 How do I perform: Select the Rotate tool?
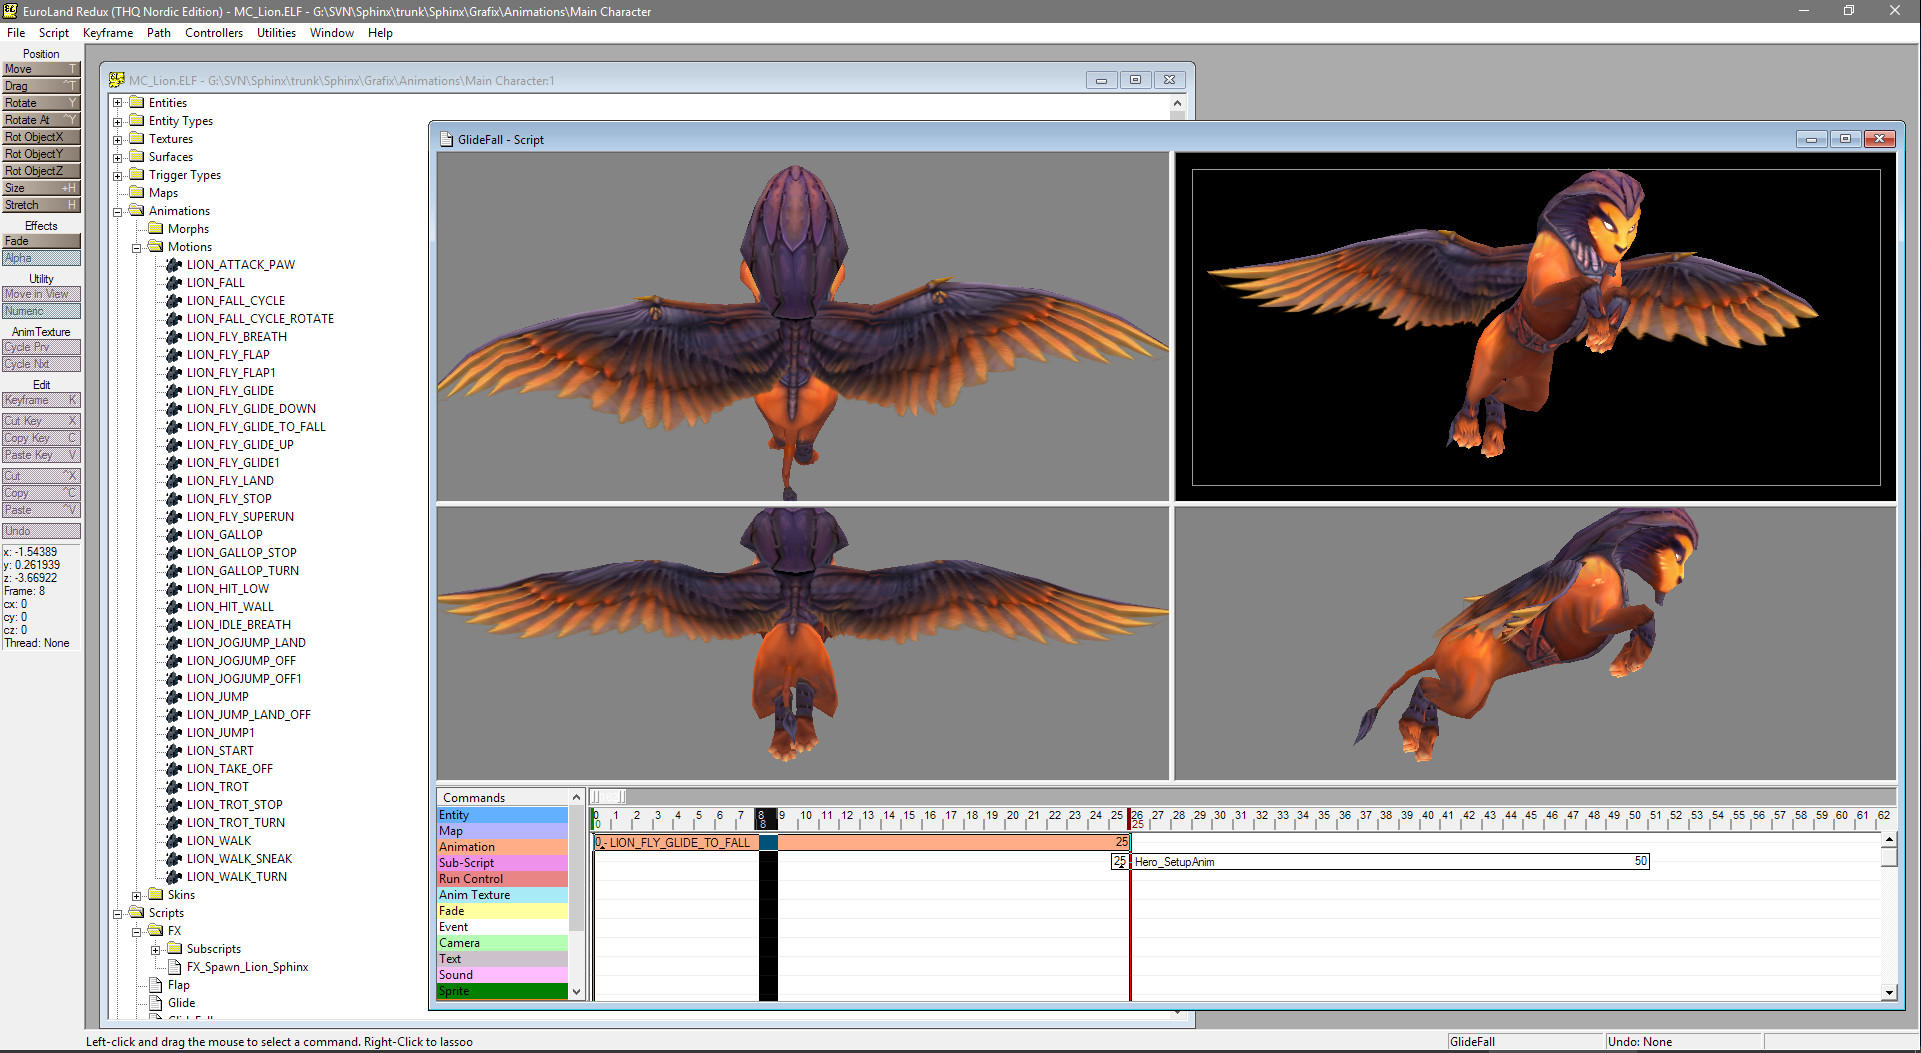coord(40,102)
